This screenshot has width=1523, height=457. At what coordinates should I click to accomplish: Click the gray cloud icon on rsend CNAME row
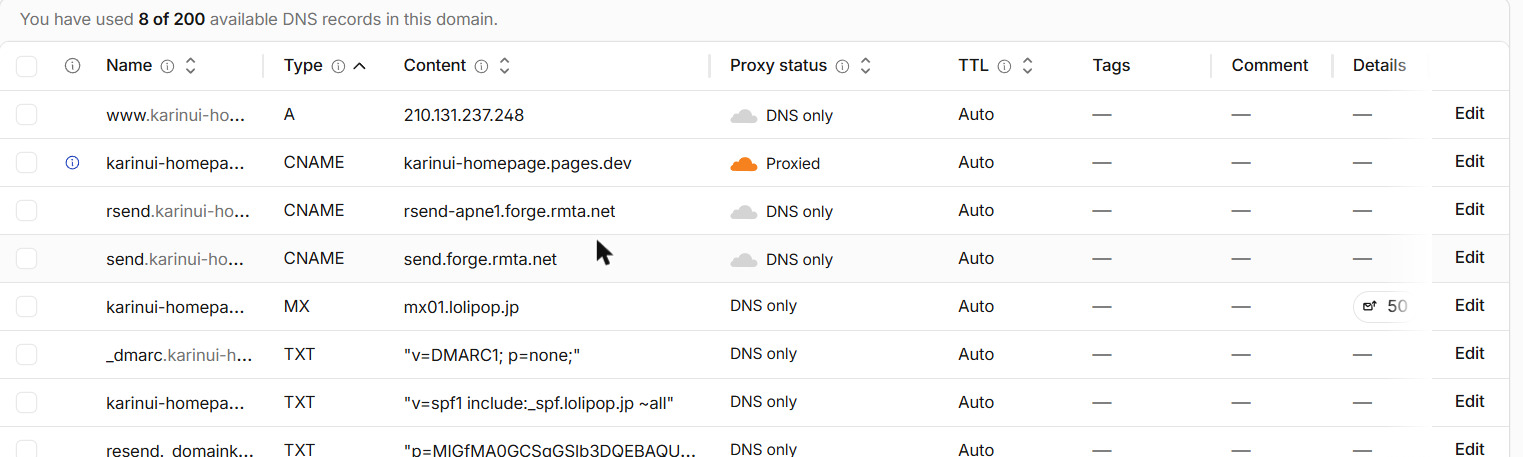point(743,212)
